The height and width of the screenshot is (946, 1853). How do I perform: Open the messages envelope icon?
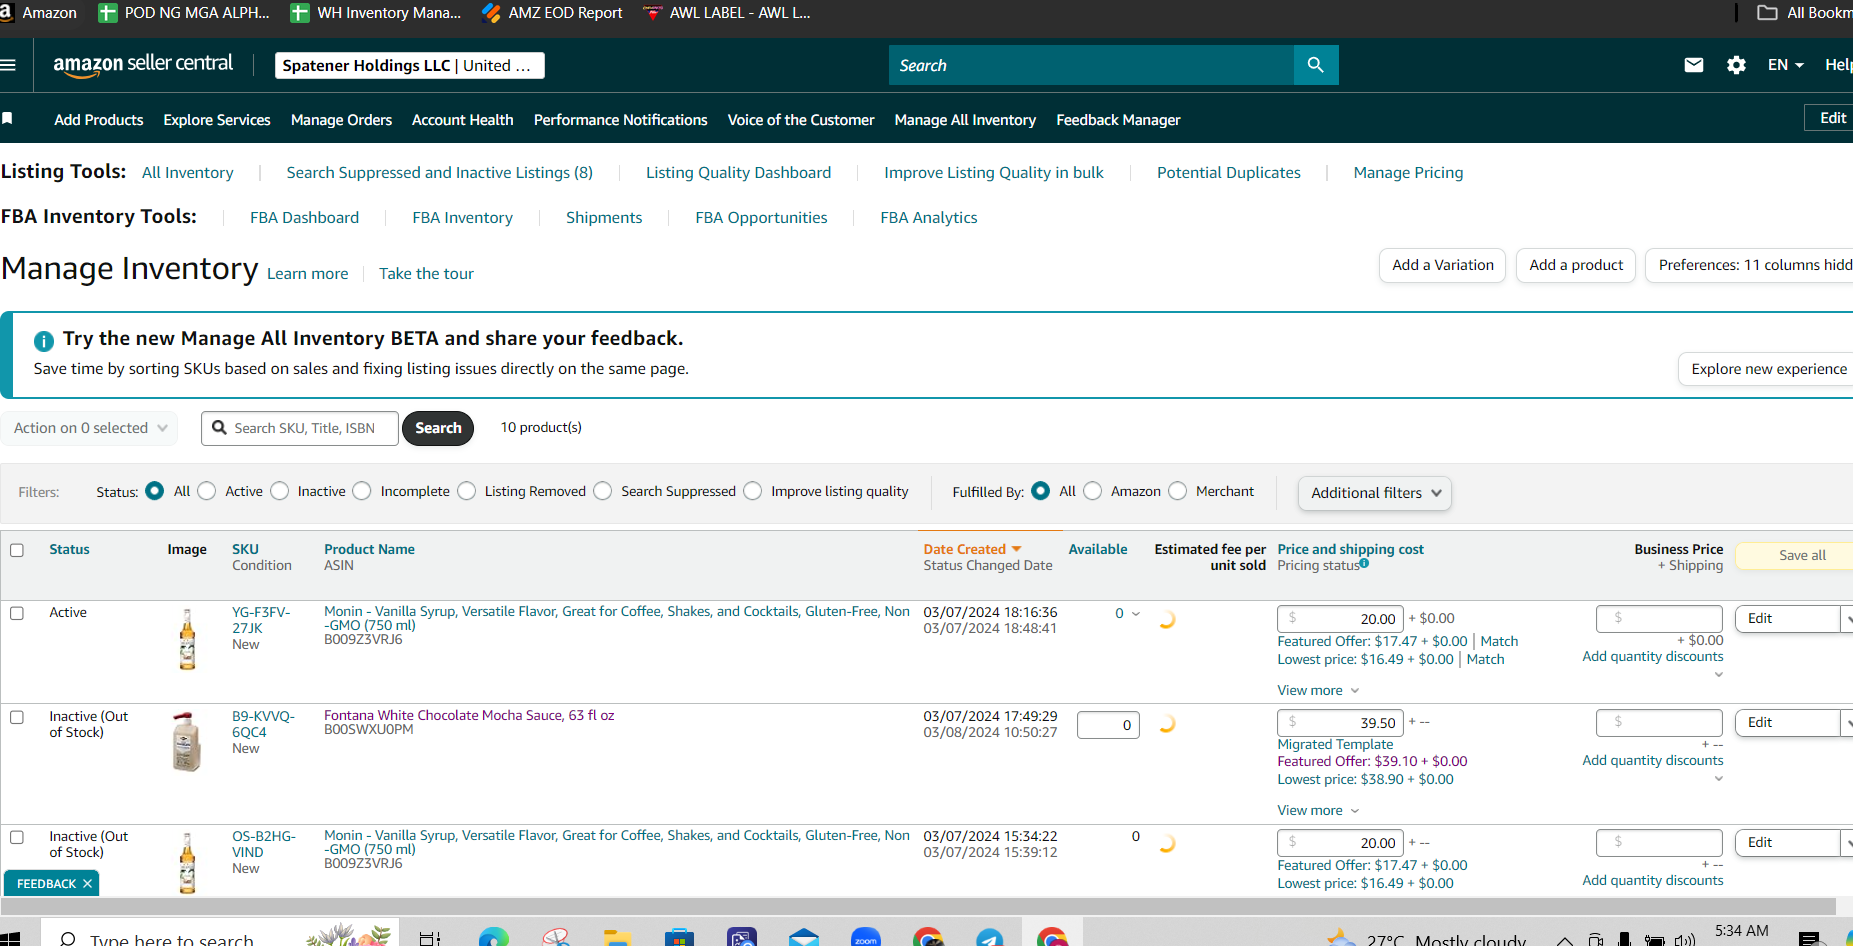[1694, 65]
